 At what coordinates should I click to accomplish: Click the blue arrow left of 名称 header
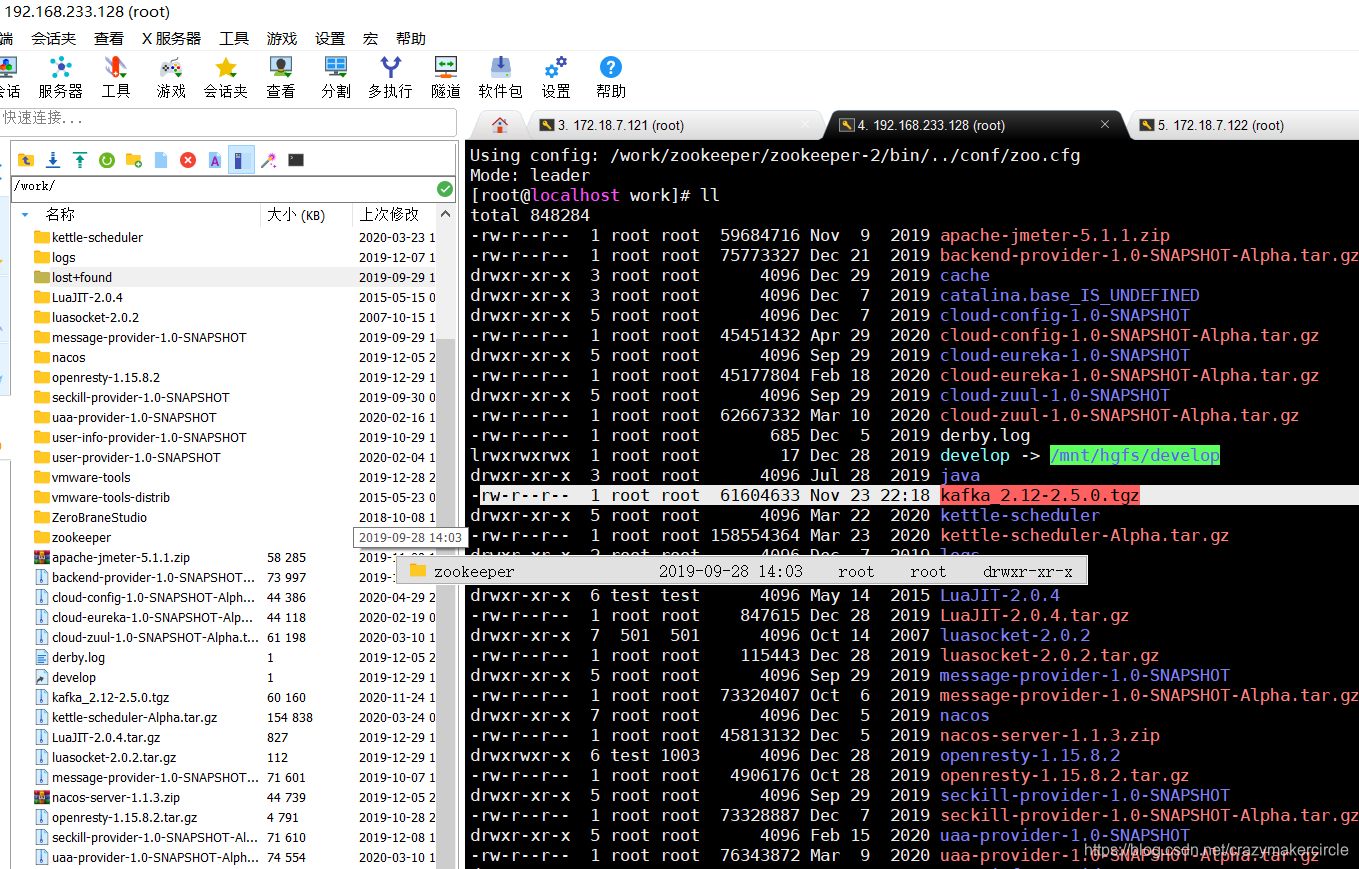[25, 215]
